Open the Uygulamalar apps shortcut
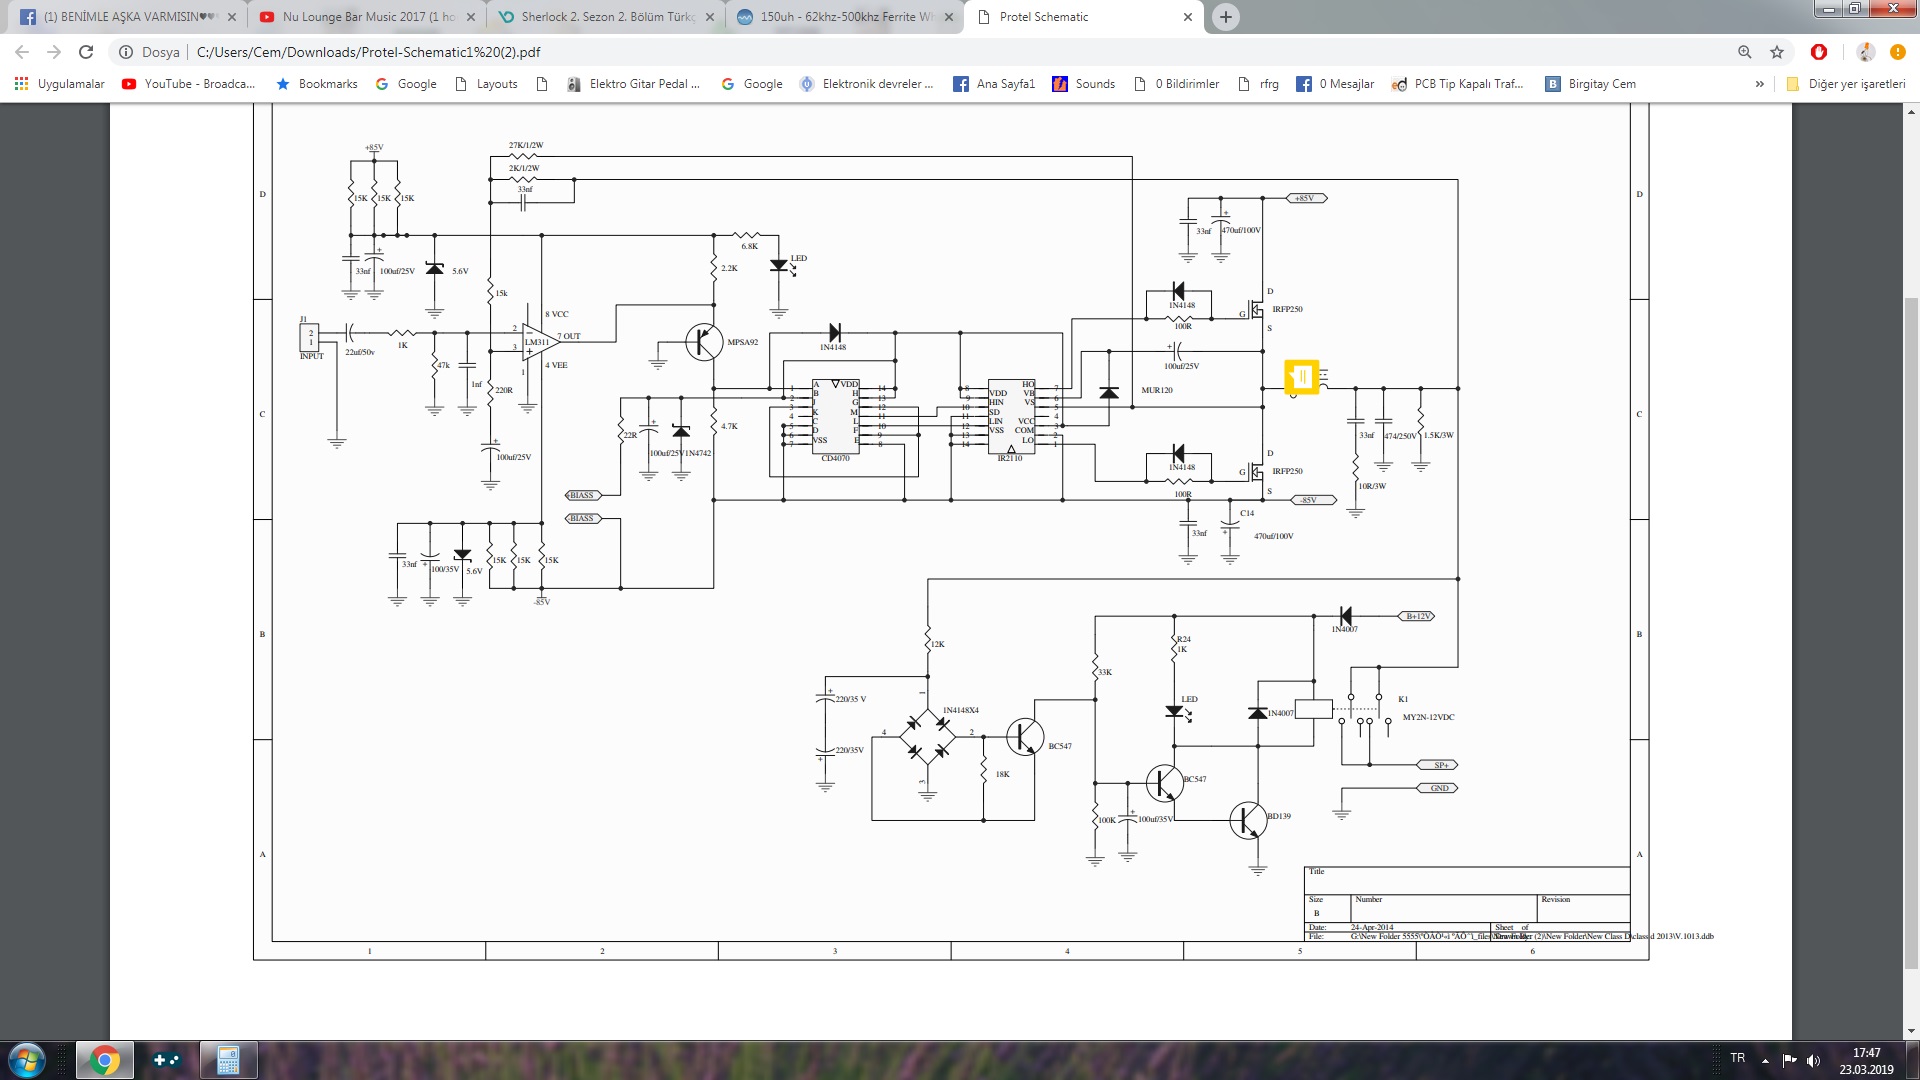The image size is (1920, 1080). click(x=59, y=84)
